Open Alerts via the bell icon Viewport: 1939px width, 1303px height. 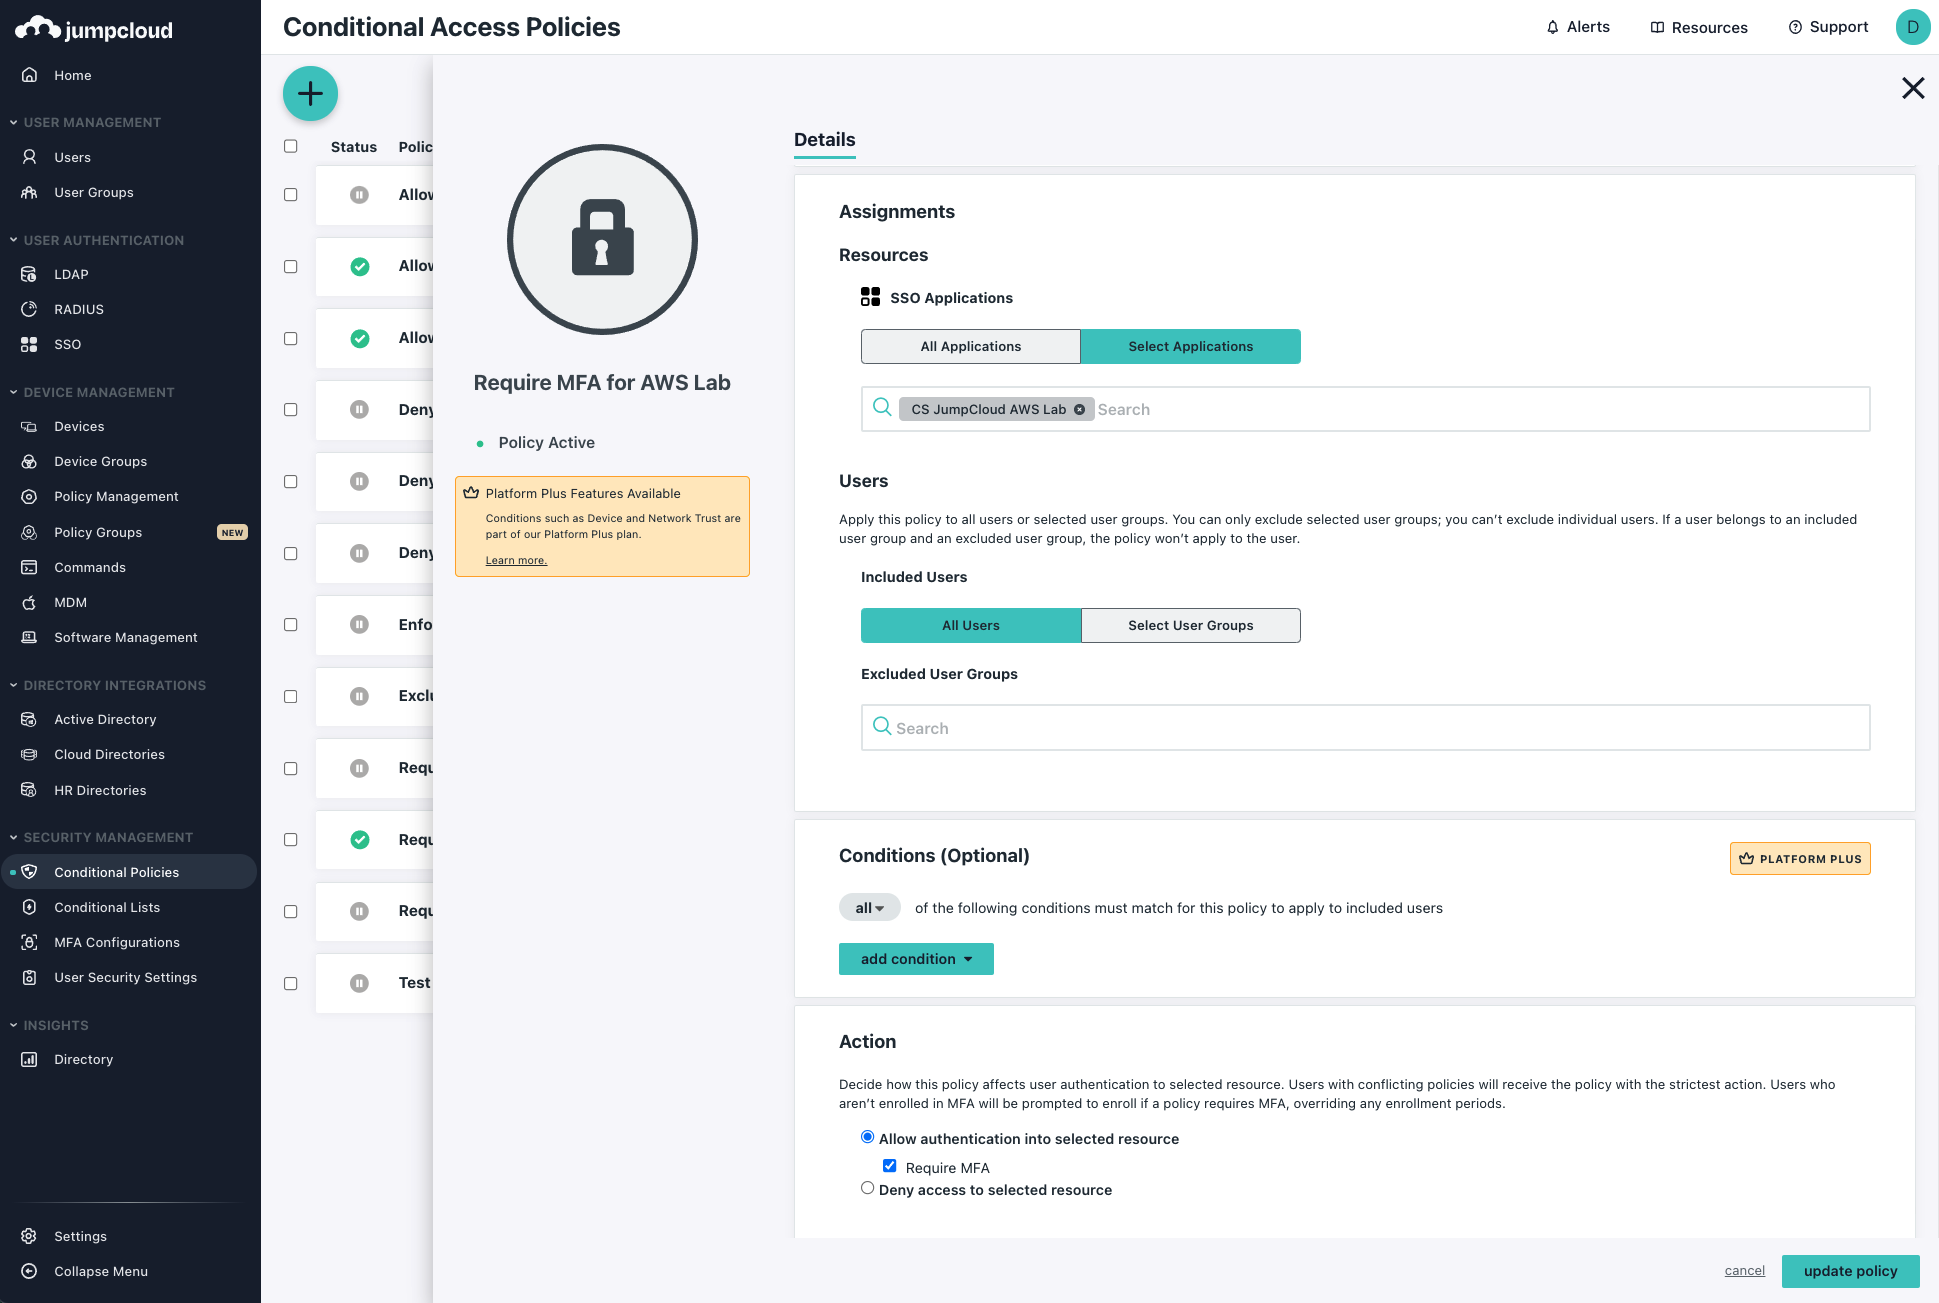coord(1552,27)
